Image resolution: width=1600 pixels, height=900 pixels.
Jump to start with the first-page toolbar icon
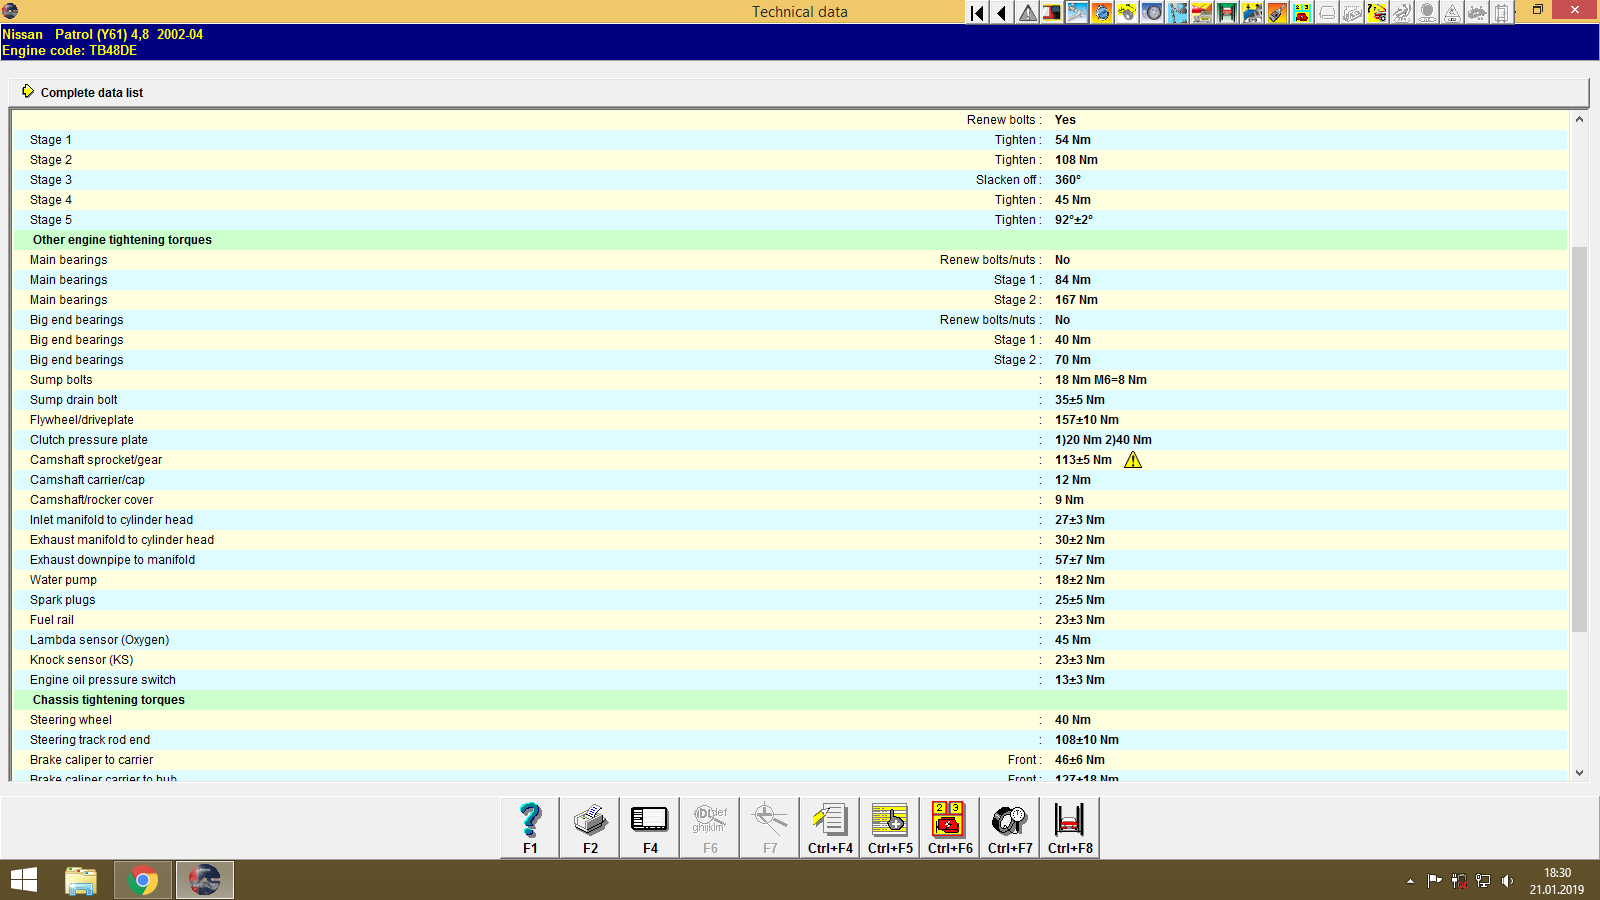976,14
